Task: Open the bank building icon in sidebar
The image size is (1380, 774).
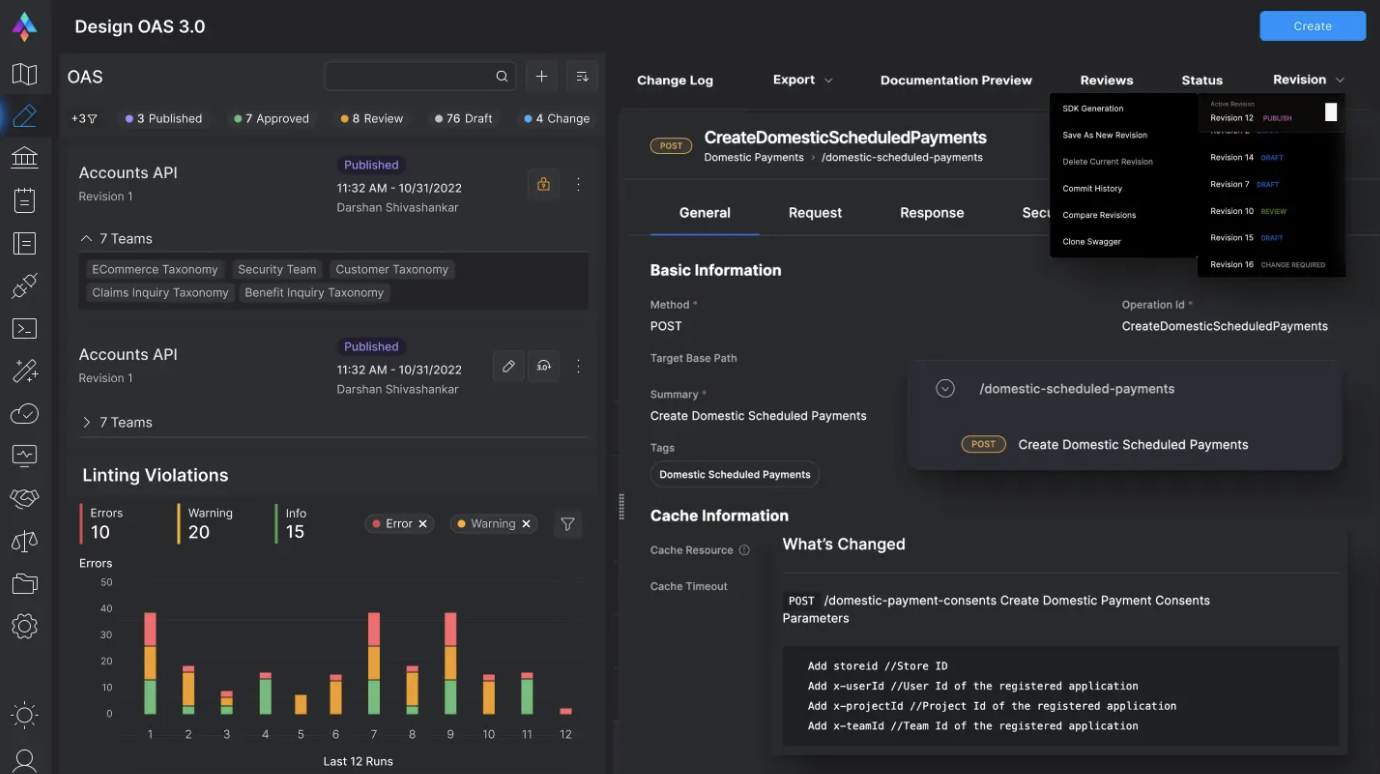Action: click(25, 158)
